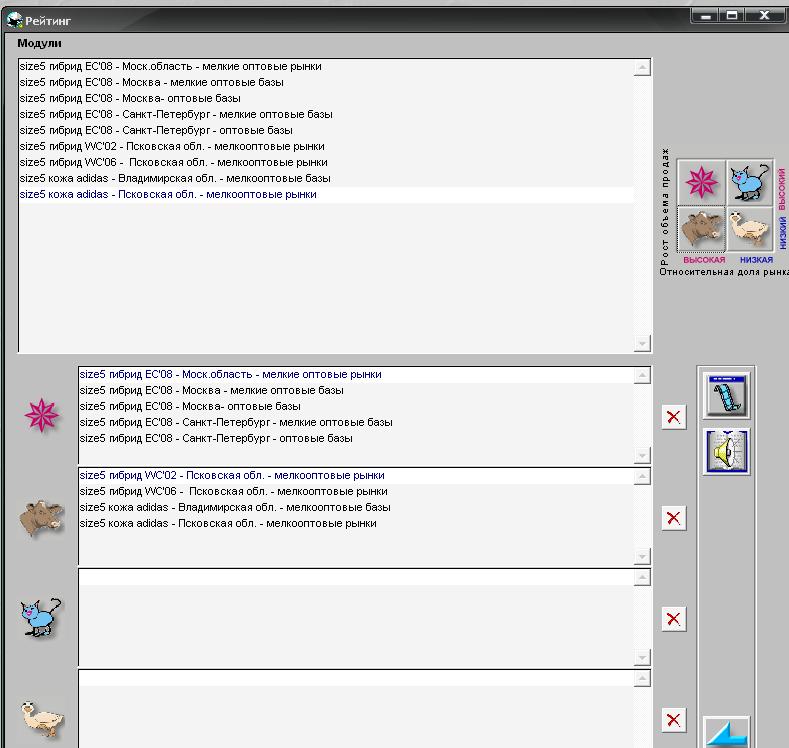Select highlighted 'кожа adidas - Псковская обл.' in Модули
789x748 pixels.
[x=326, y=195]
